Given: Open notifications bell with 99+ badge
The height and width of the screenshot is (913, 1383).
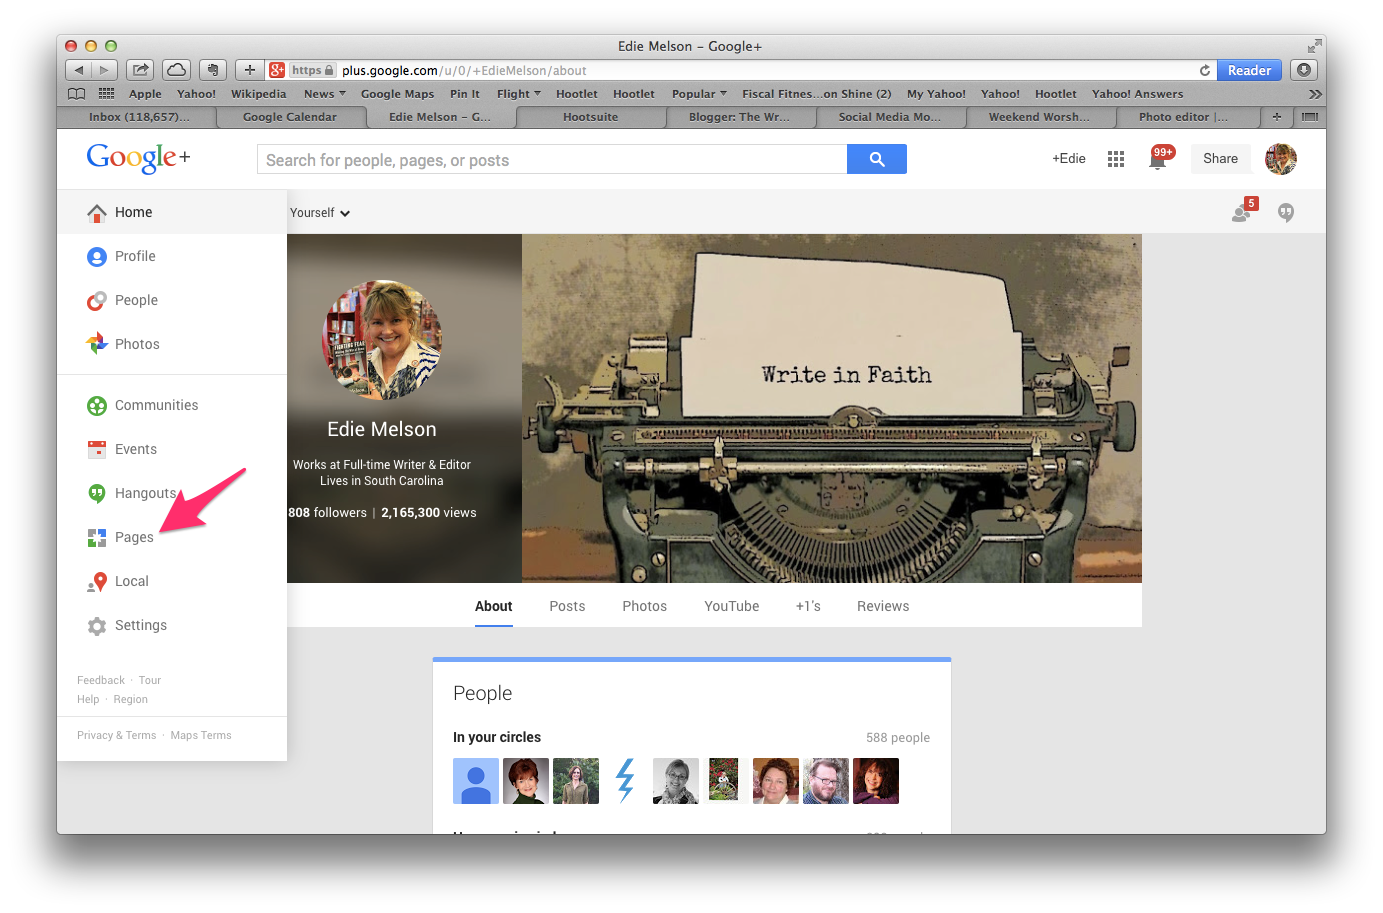Looking at the screenshot, I should point(1159,159).
